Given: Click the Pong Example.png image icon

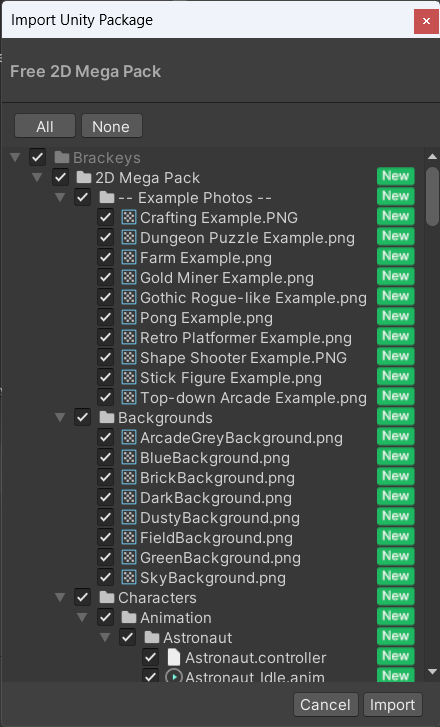Looking at the screenshot, I should pyautogui.click(x=128, y=317).
